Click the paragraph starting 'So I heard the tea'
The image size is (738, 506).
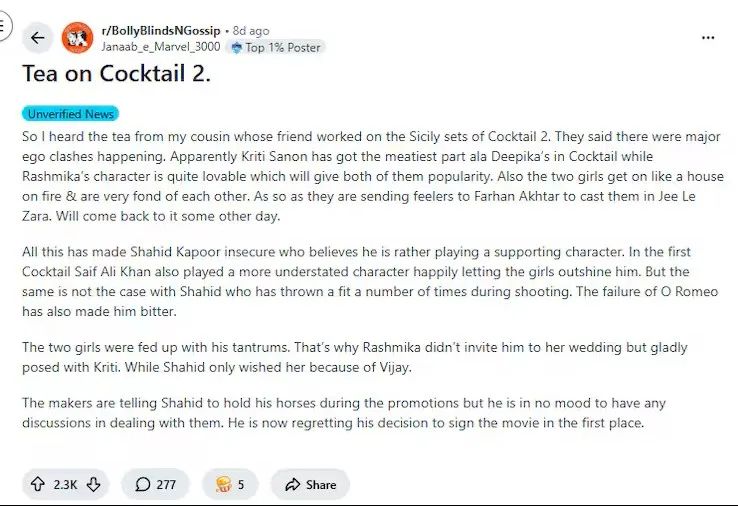[368, 178]
